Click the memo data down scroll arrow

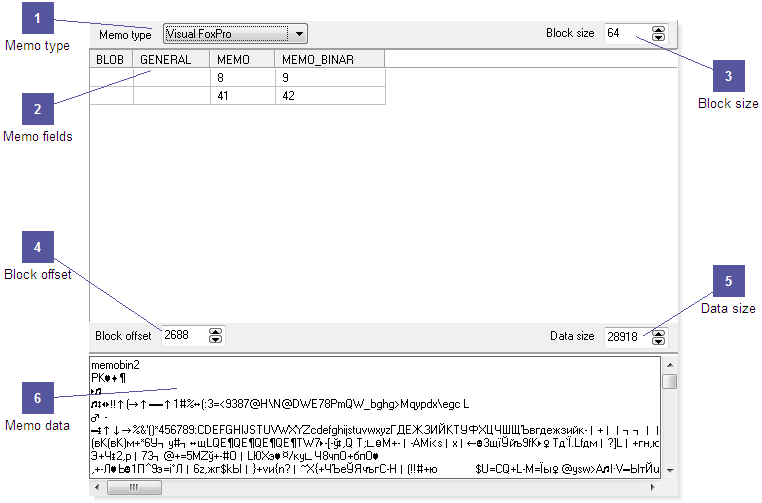(x=670, y=470)
